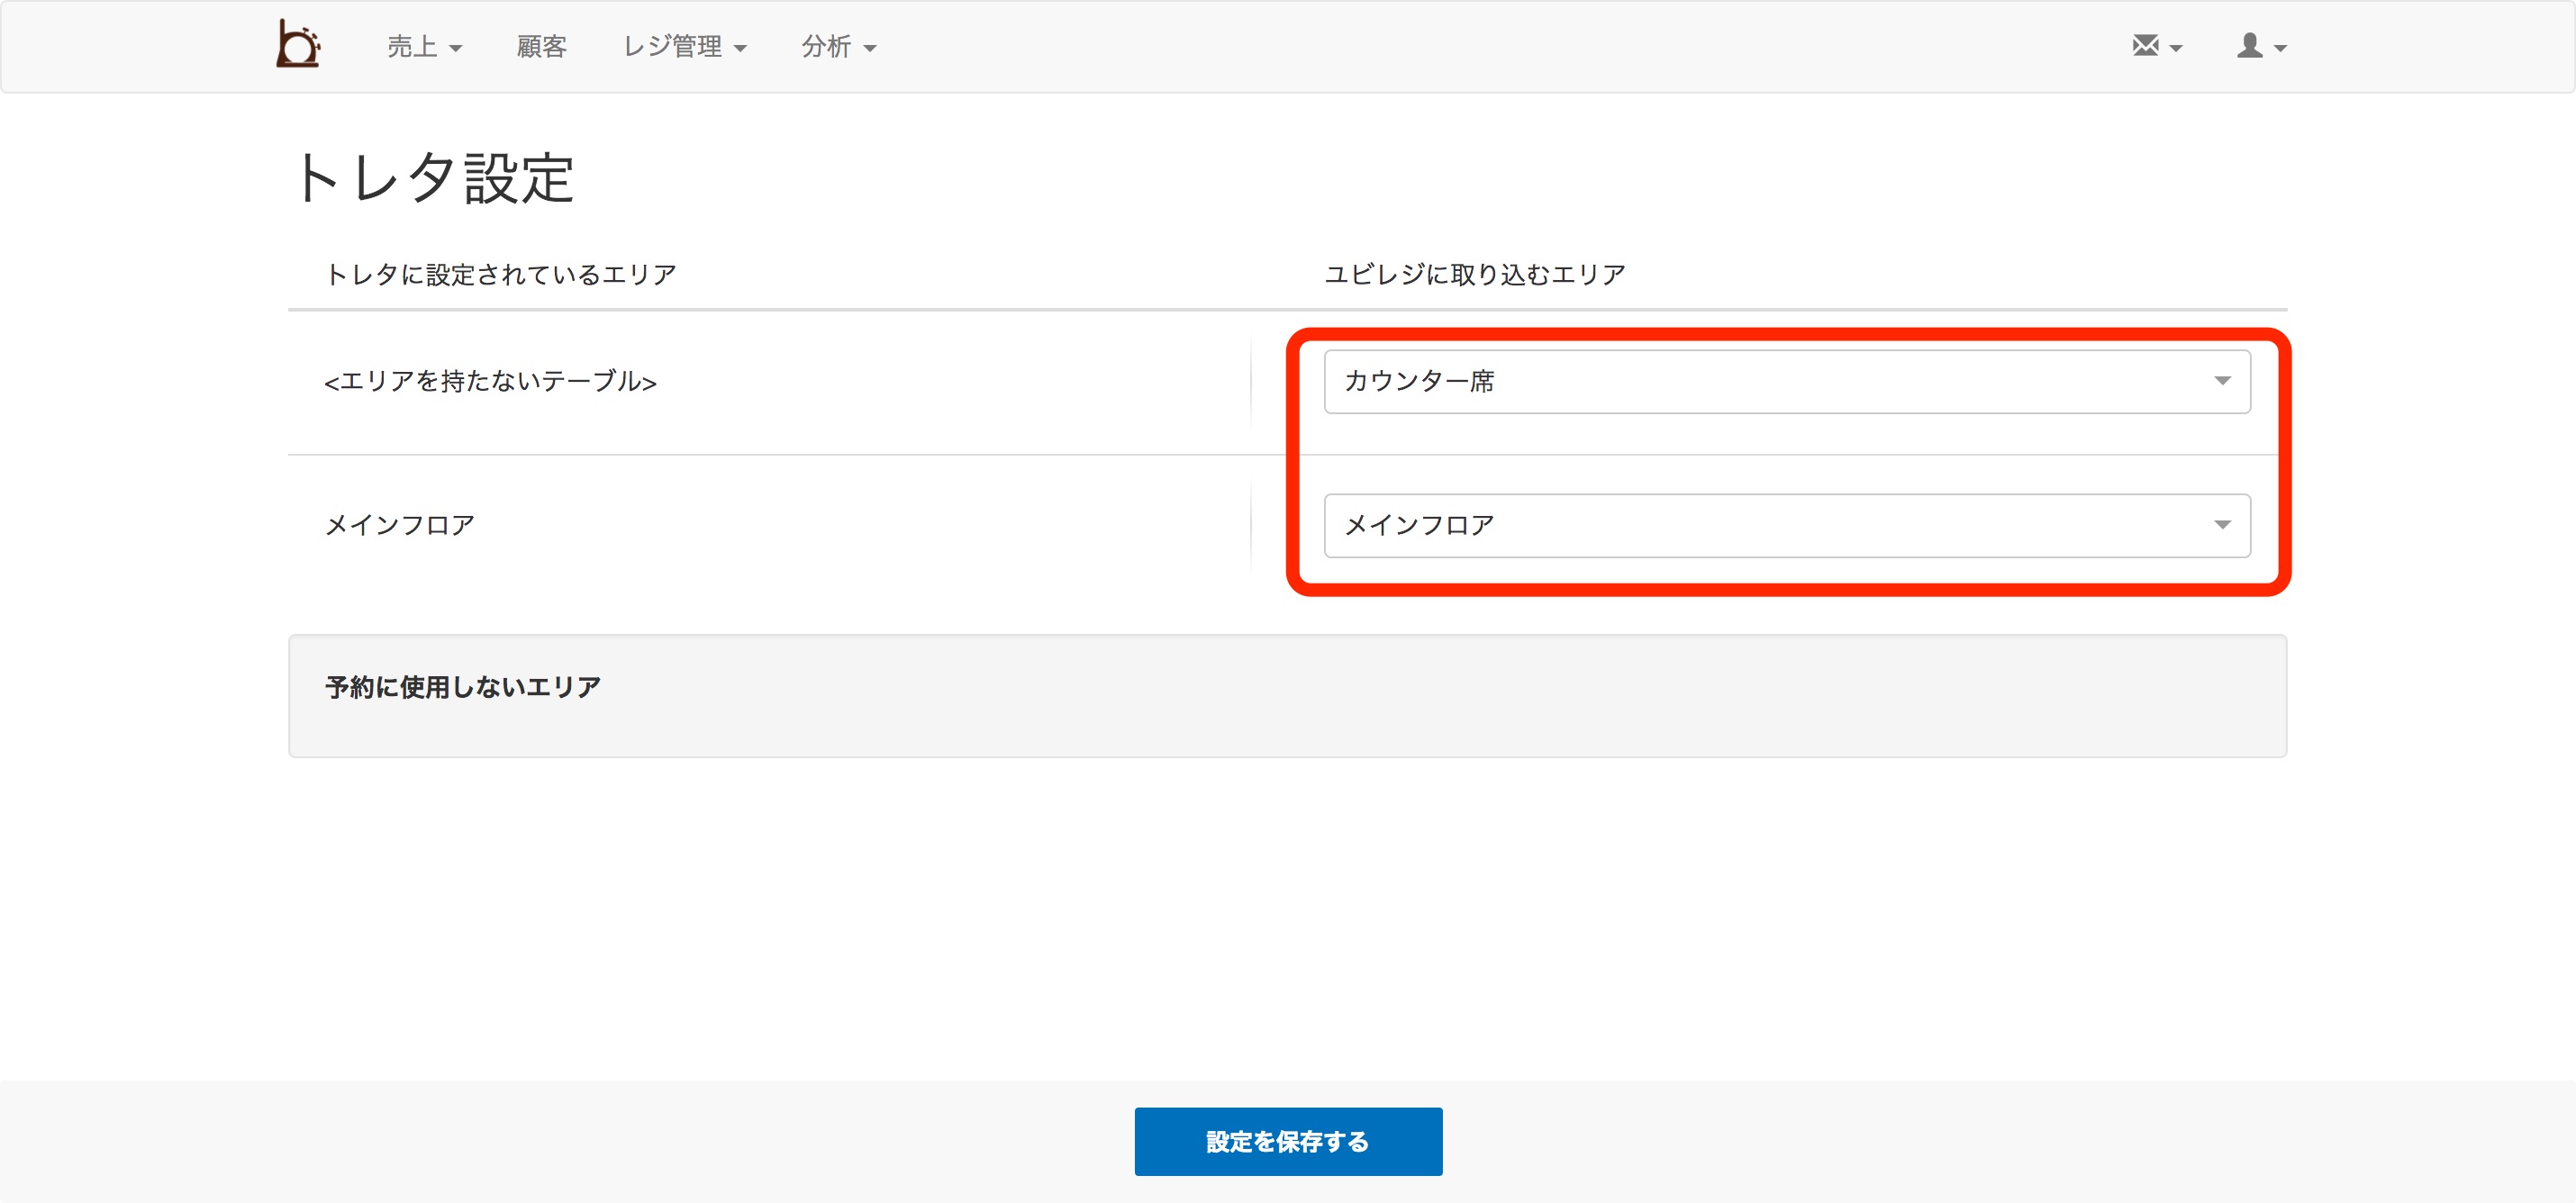Image resolution: width=2576 pixels, height=1203 pixels.
Task: Go to the 顧客 page
Action: tap(542, 47)
